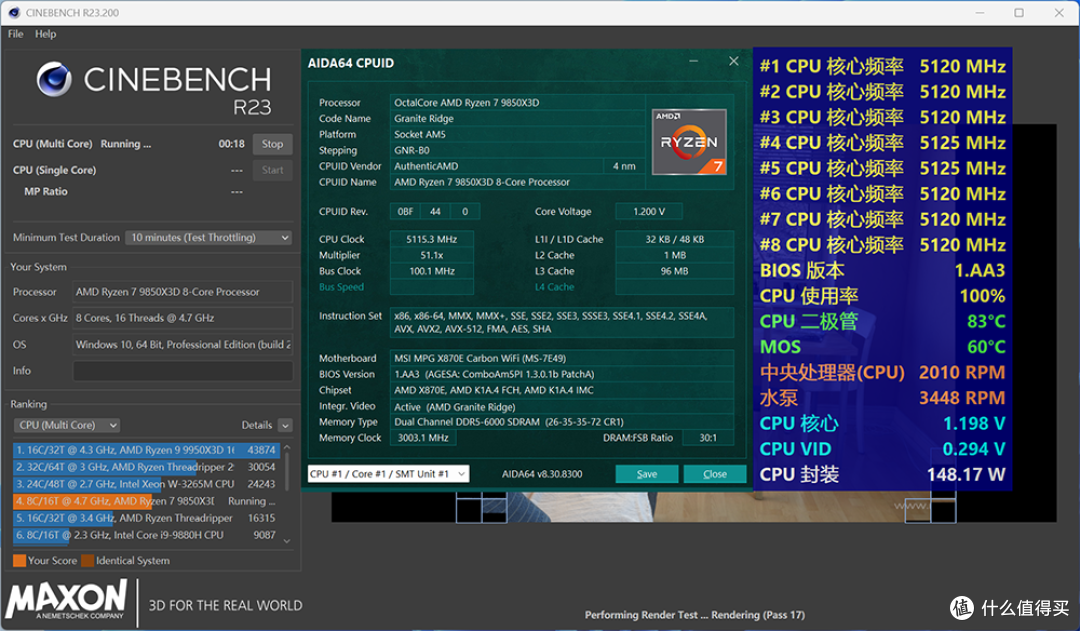Image resolution: width=1080 pixels, height=631 pixels.
Task: Click the orange Your Score legend swatch
Action: (19, 561)
